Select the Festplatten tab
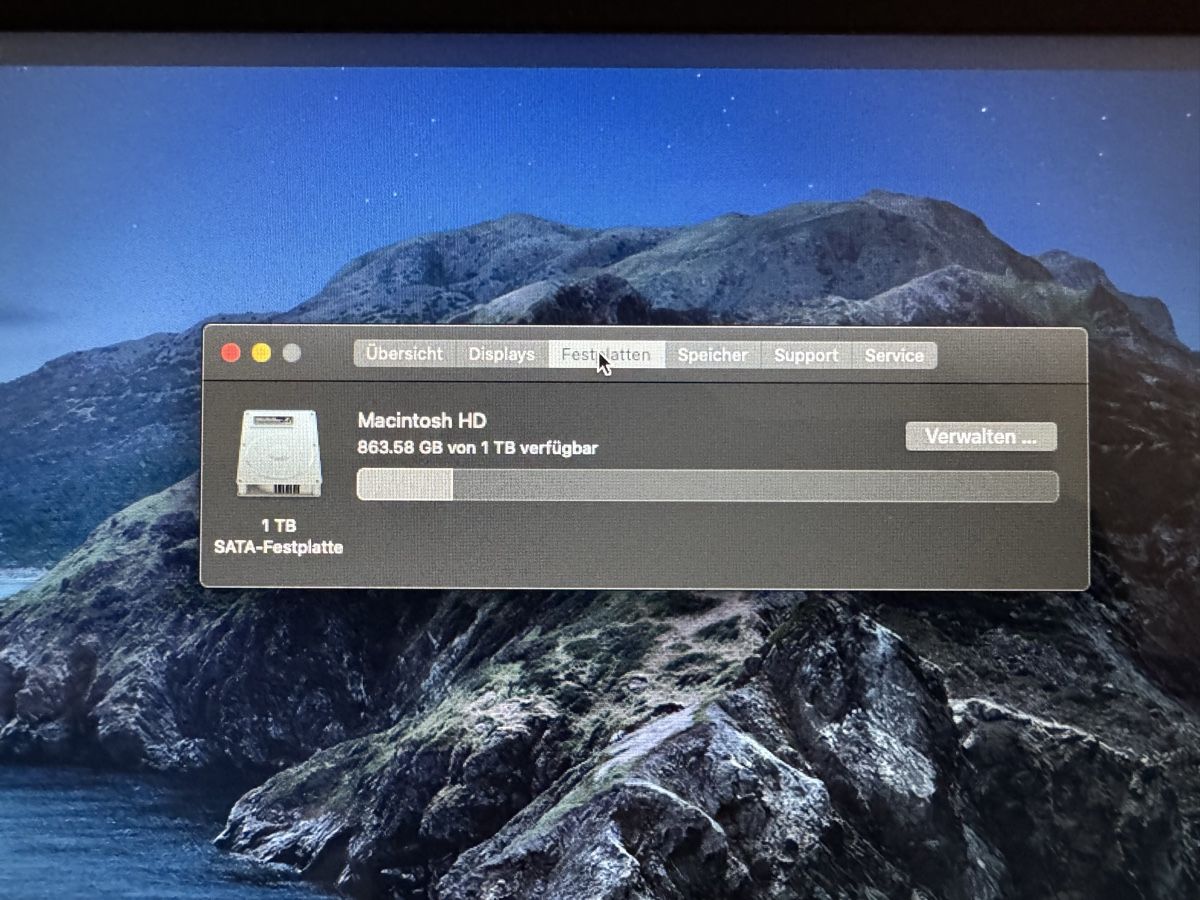This screenshot has width=1200, height=900. tap(606, 354)
